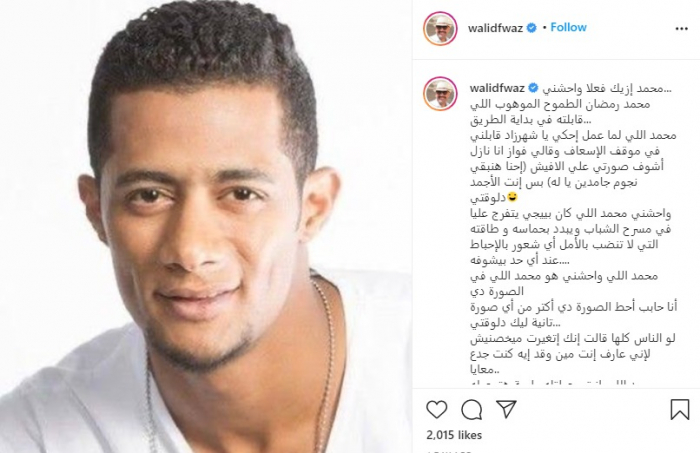Save the post with the bookmark icon

680,409
